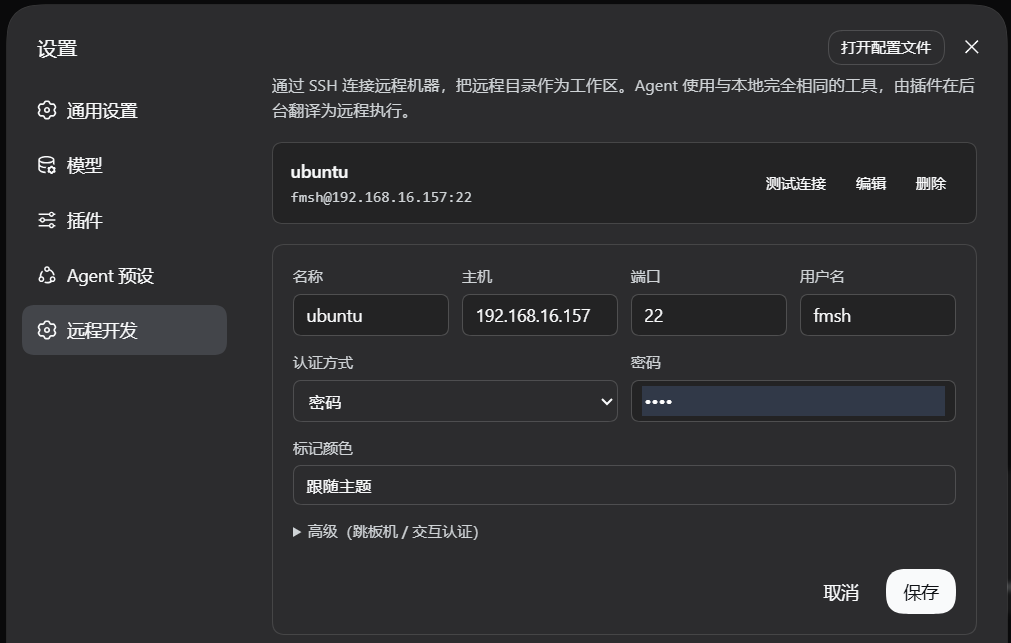
Task: Click the 保存 button
Action: click(x=921, y=591)
